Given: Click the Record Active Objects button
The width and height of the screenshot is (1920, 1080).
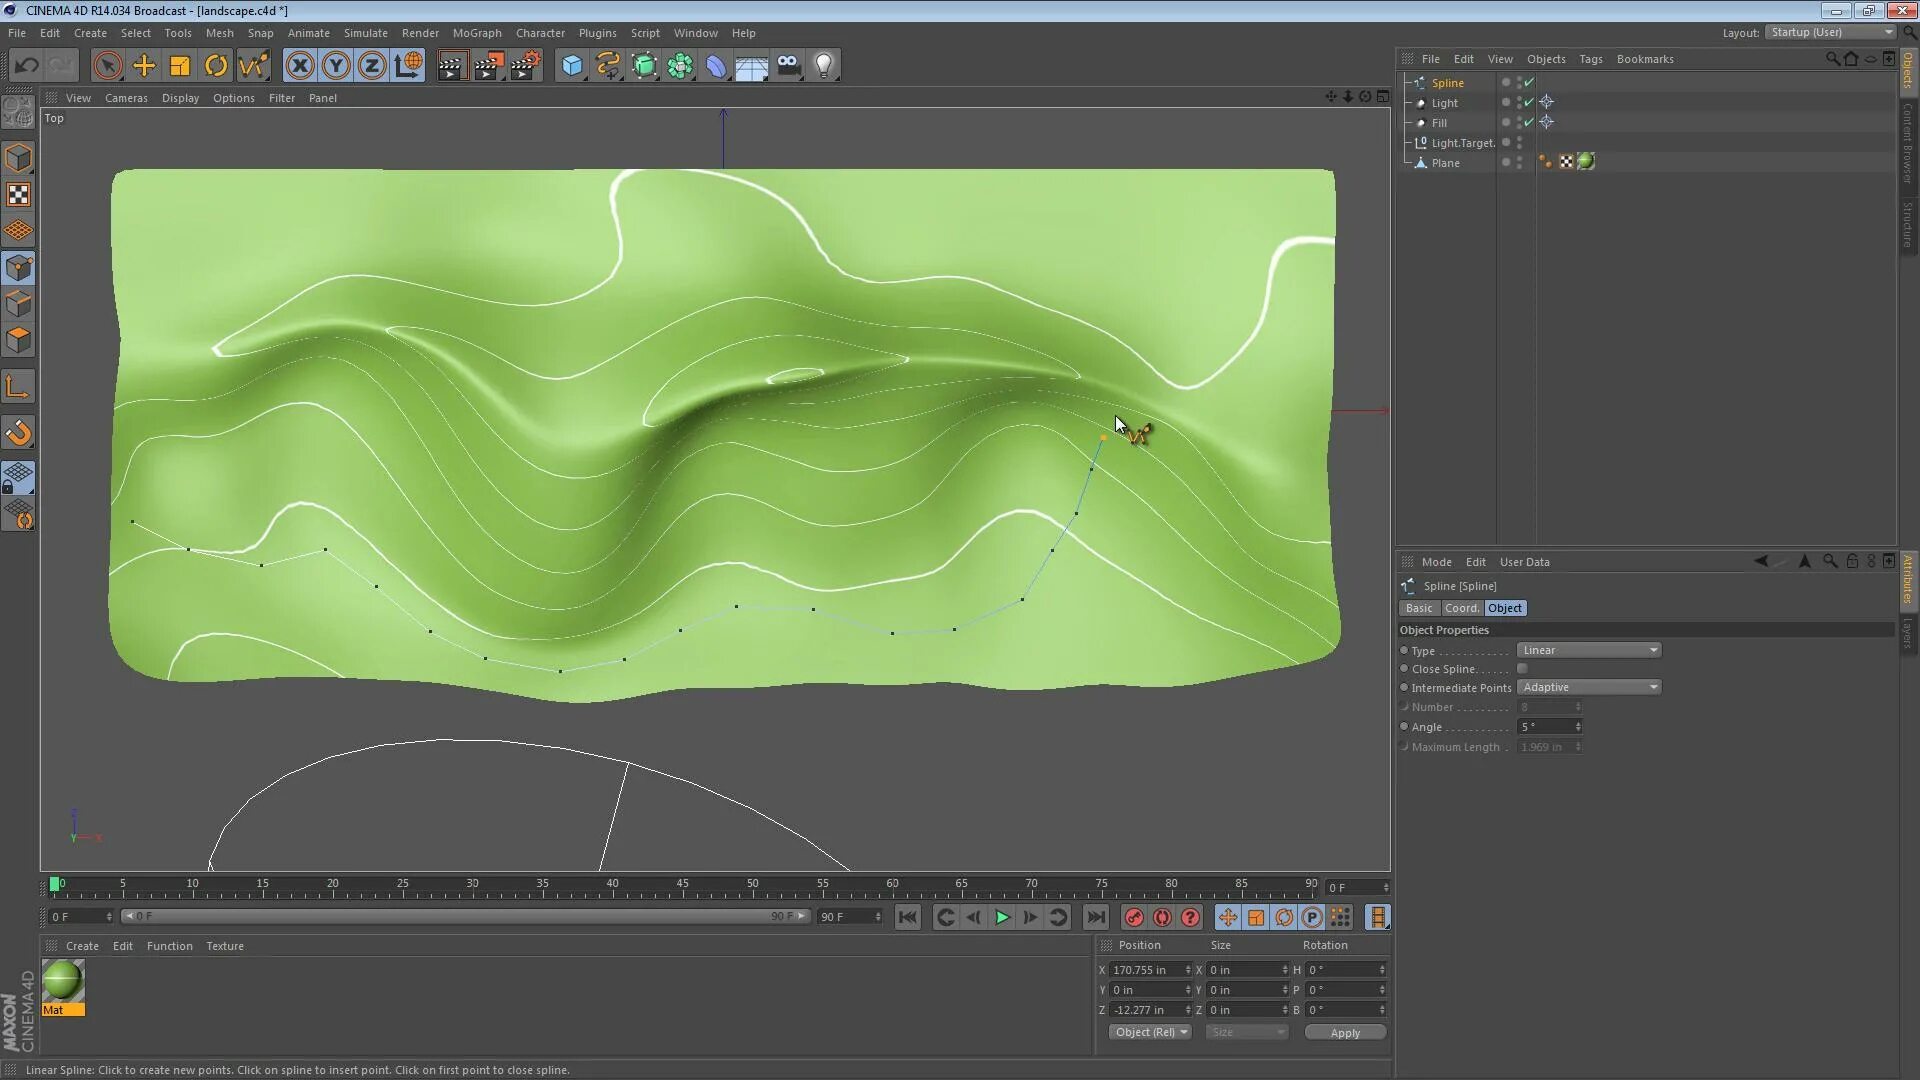Looking at the screenshot, I should point(1134,917).
